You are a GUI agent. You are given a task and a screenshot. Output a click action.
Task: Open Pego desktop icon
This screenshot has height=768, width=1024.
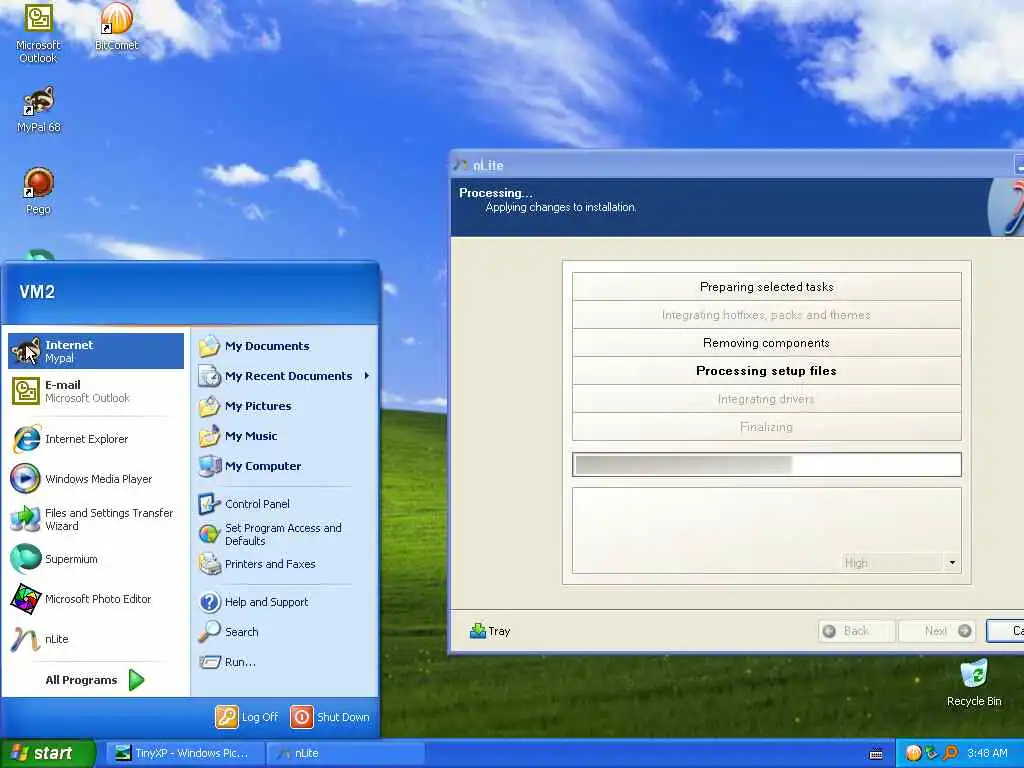point(38,191)
